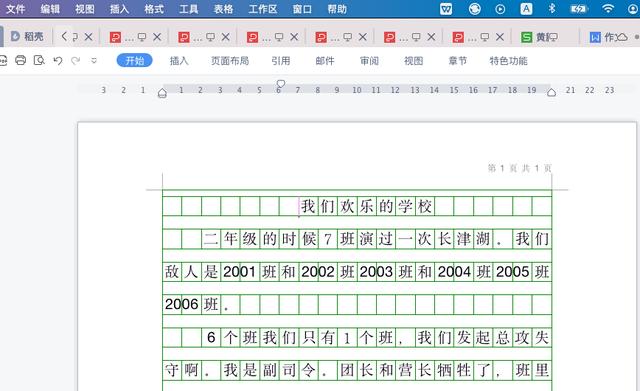Image resolution: width=640 pixels, height=391 pixels.
Task: Open the 格式 menu in menu bar
Action: pyautogui.click(x=154, y=9)
